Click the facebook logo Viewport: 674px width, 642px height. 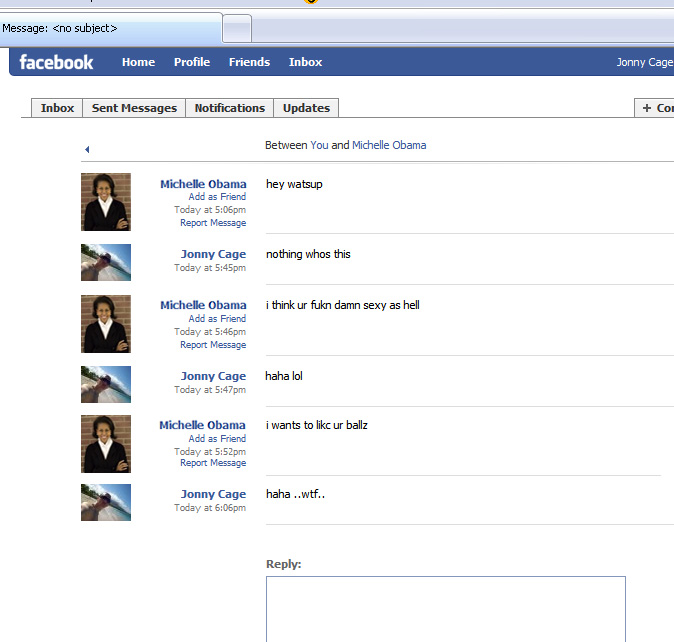tap(56, 62)
